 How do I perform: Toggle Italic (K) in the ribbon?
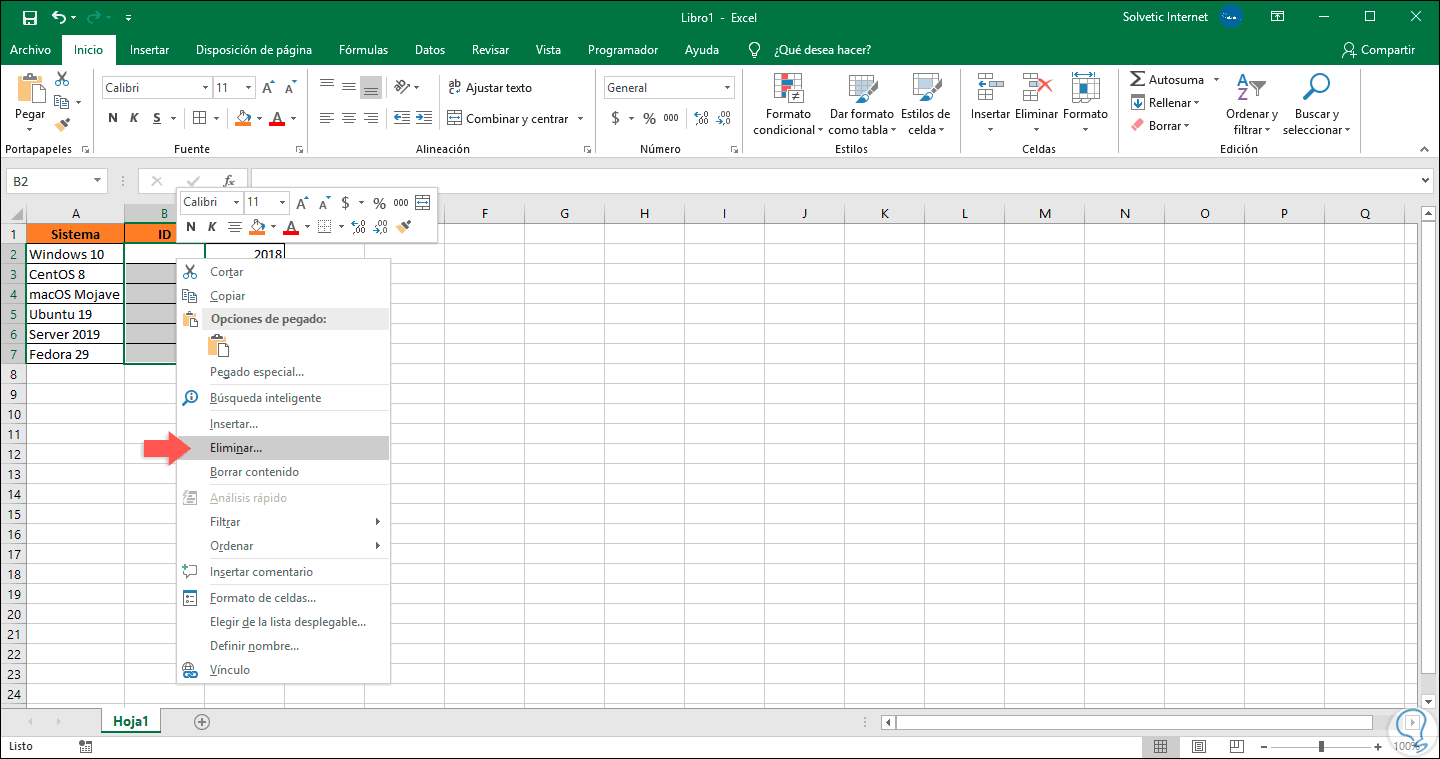click(x=135, y=118)
